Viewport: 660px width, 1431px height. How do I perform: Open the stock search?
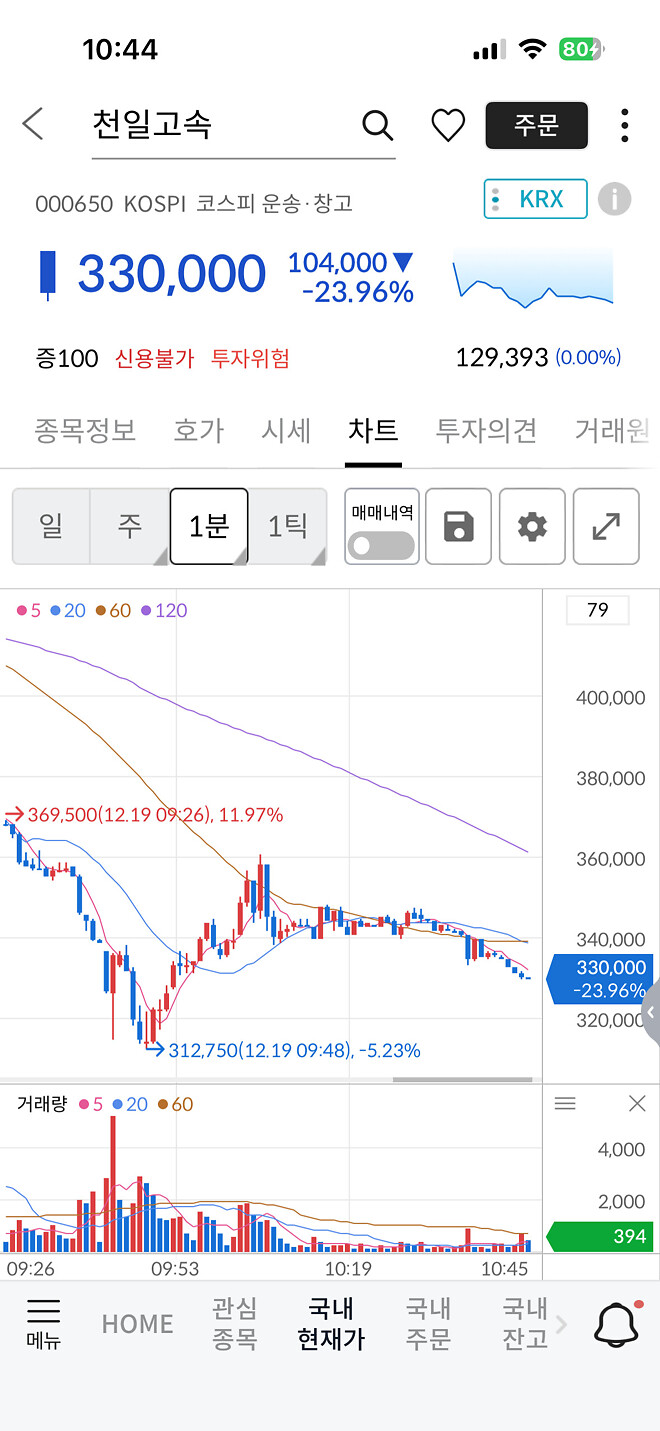coord(377,126)
